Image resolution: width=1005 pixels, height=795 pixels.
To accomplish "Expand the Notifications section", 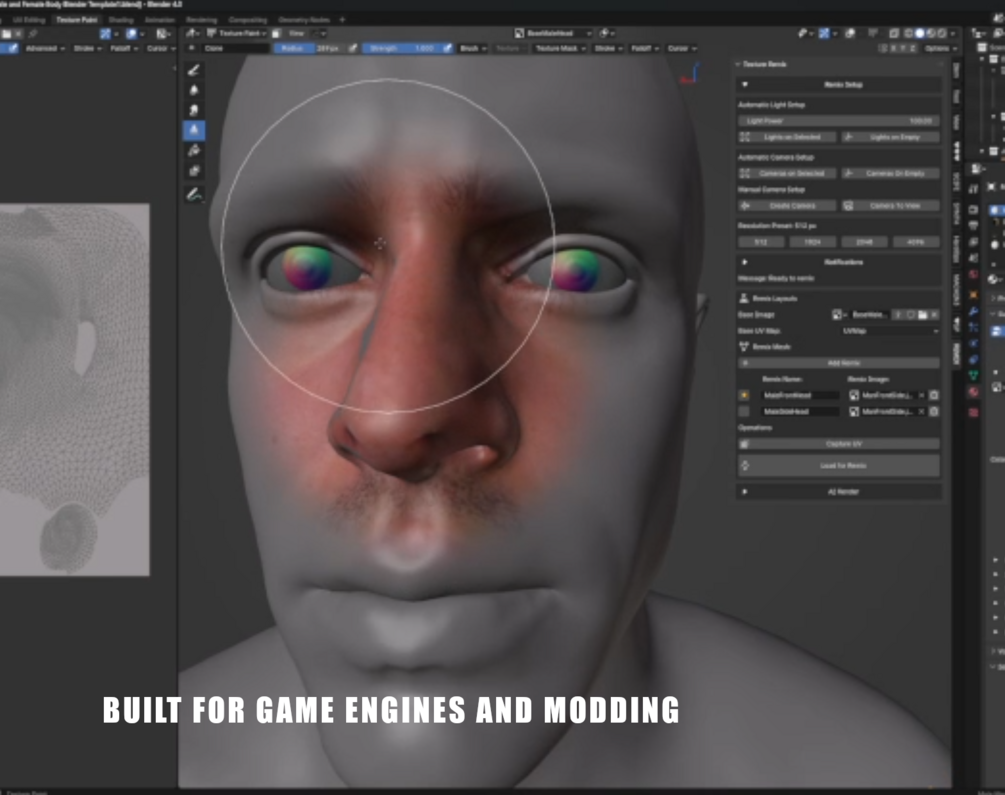I will [x=745, y=262].
